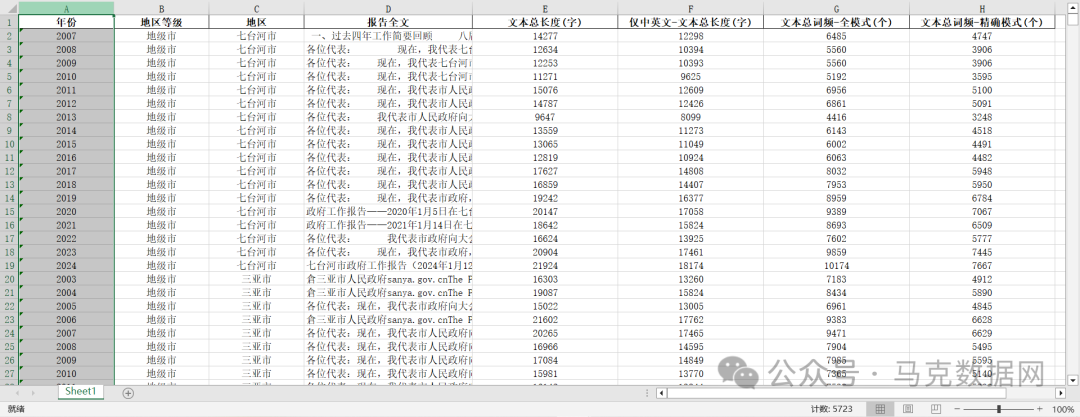Viewport: 1080px width, 417px height.
Task: Select column E header
Action: (546, 8)
